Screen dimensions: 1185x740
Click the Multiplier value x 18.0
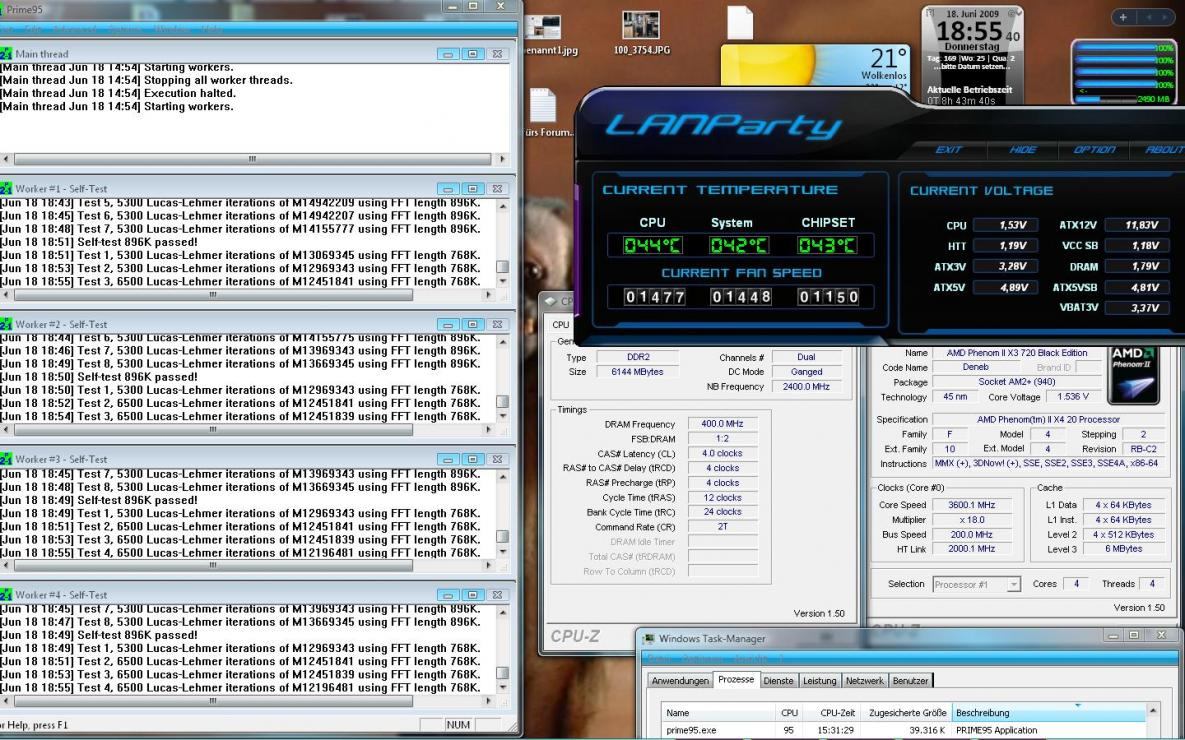pyautogui.click(x=972, y=520)
